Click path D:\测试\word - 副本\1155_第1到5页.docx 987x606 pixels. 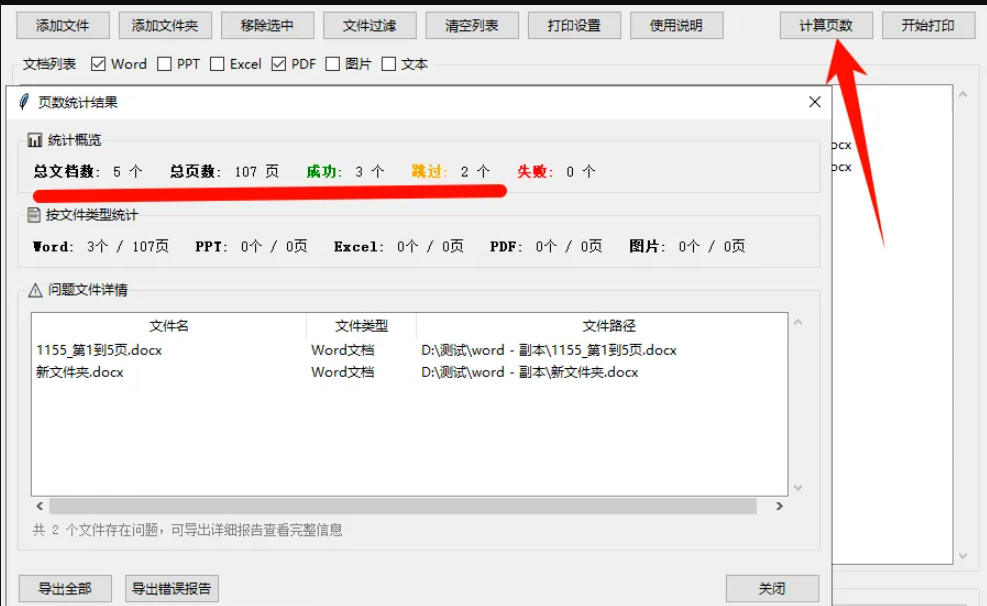pos(549,351)
